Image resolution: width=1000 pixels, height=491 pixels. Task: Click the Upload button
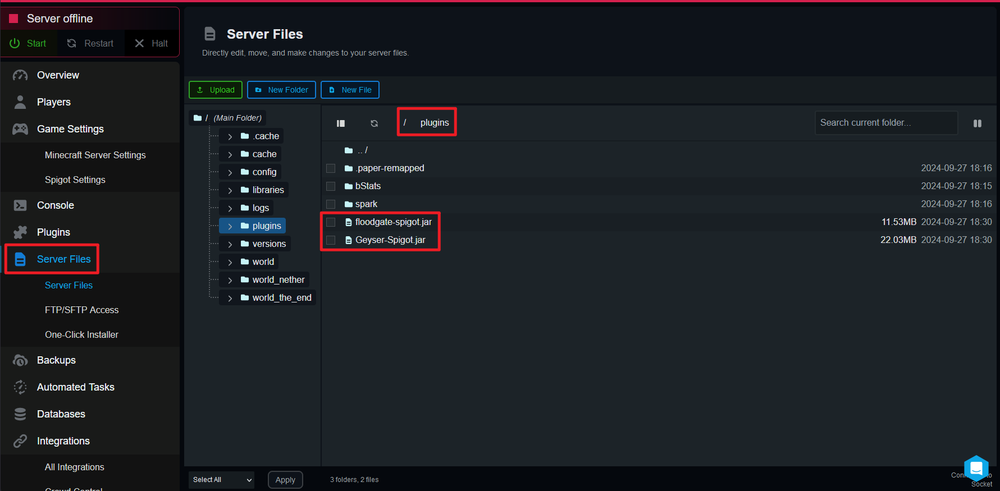214,90
